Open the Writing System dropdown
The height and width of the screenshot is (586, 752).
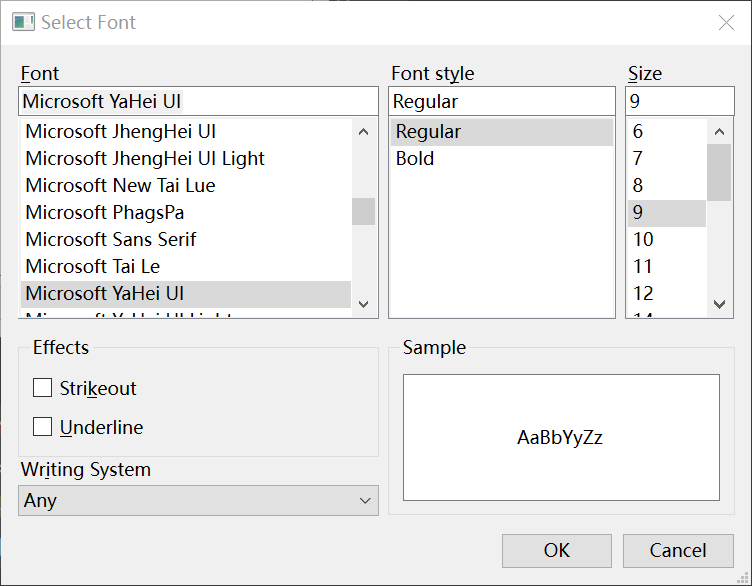198,501
